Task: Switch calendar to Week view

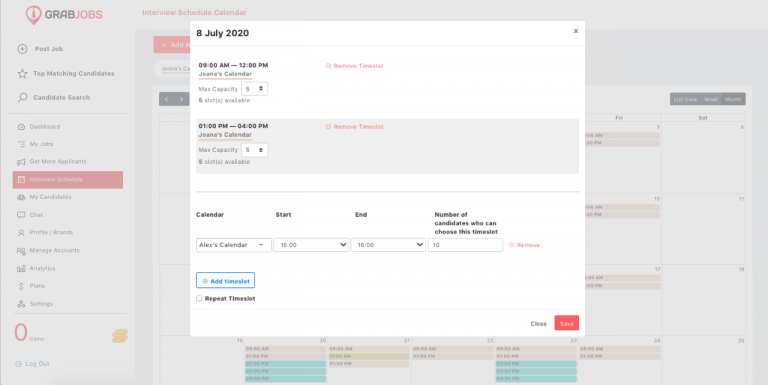Action: tap(711, 99)
